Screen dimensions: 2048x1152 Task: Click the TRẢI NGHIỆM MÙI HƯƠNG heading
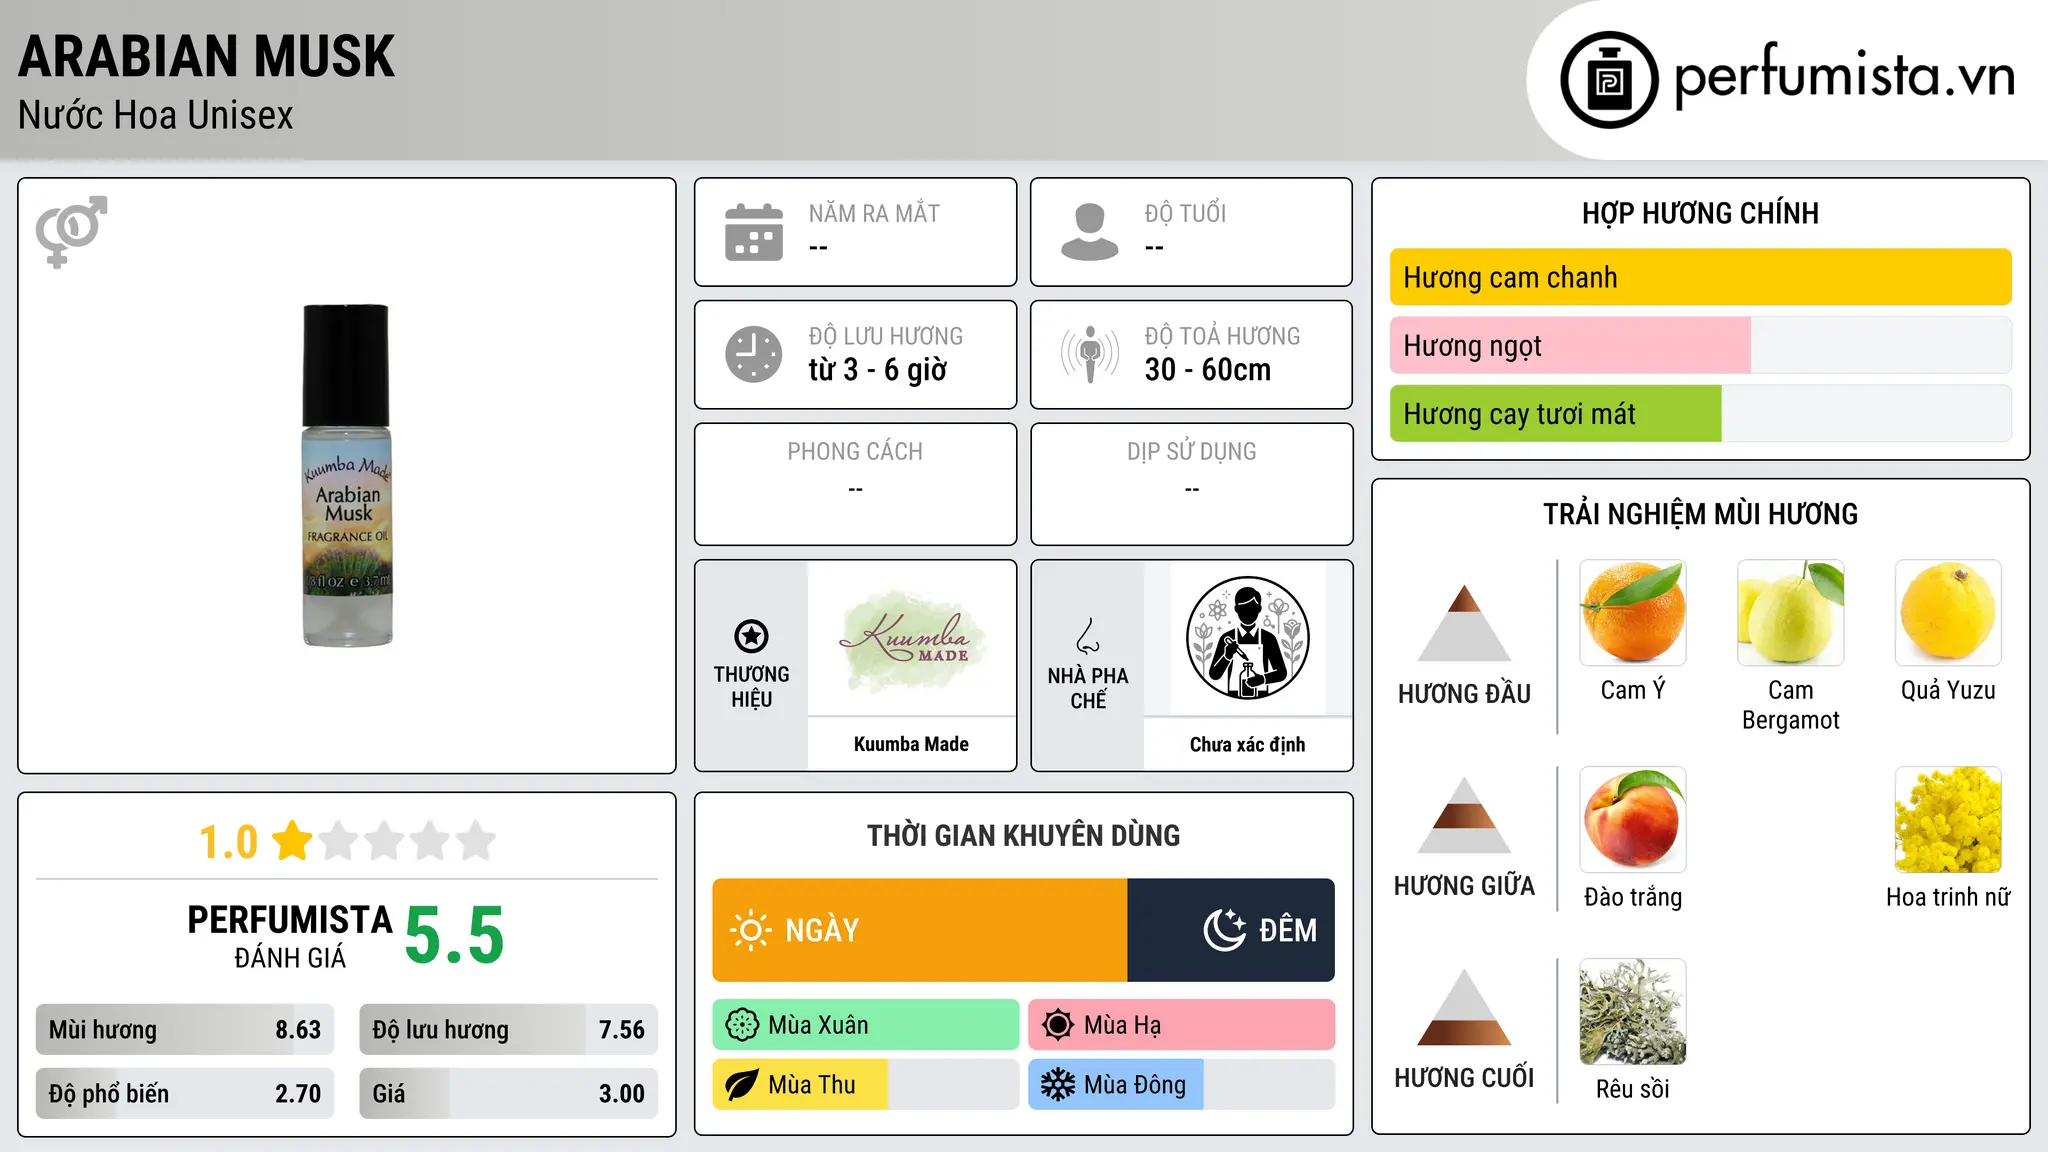coord(1700,514)
